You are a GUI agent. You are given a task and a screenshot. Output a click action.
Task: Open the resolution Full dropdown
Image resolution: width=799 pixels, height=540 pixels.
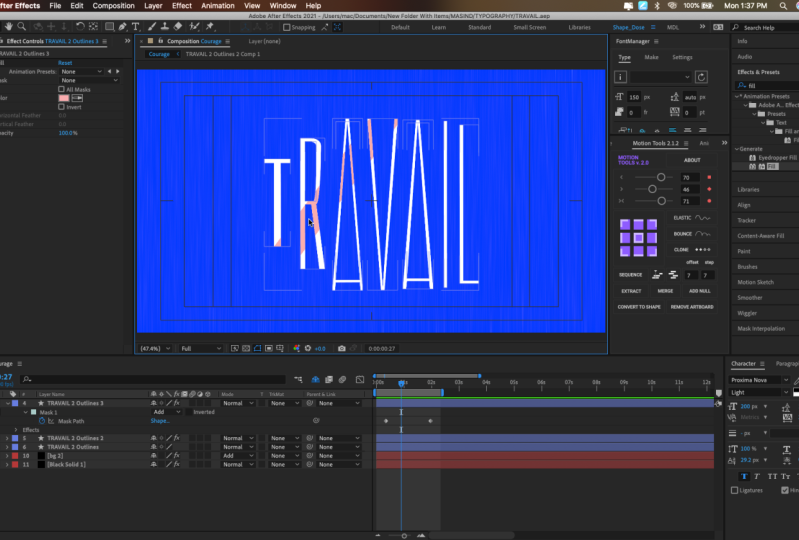tap(201, 348)
